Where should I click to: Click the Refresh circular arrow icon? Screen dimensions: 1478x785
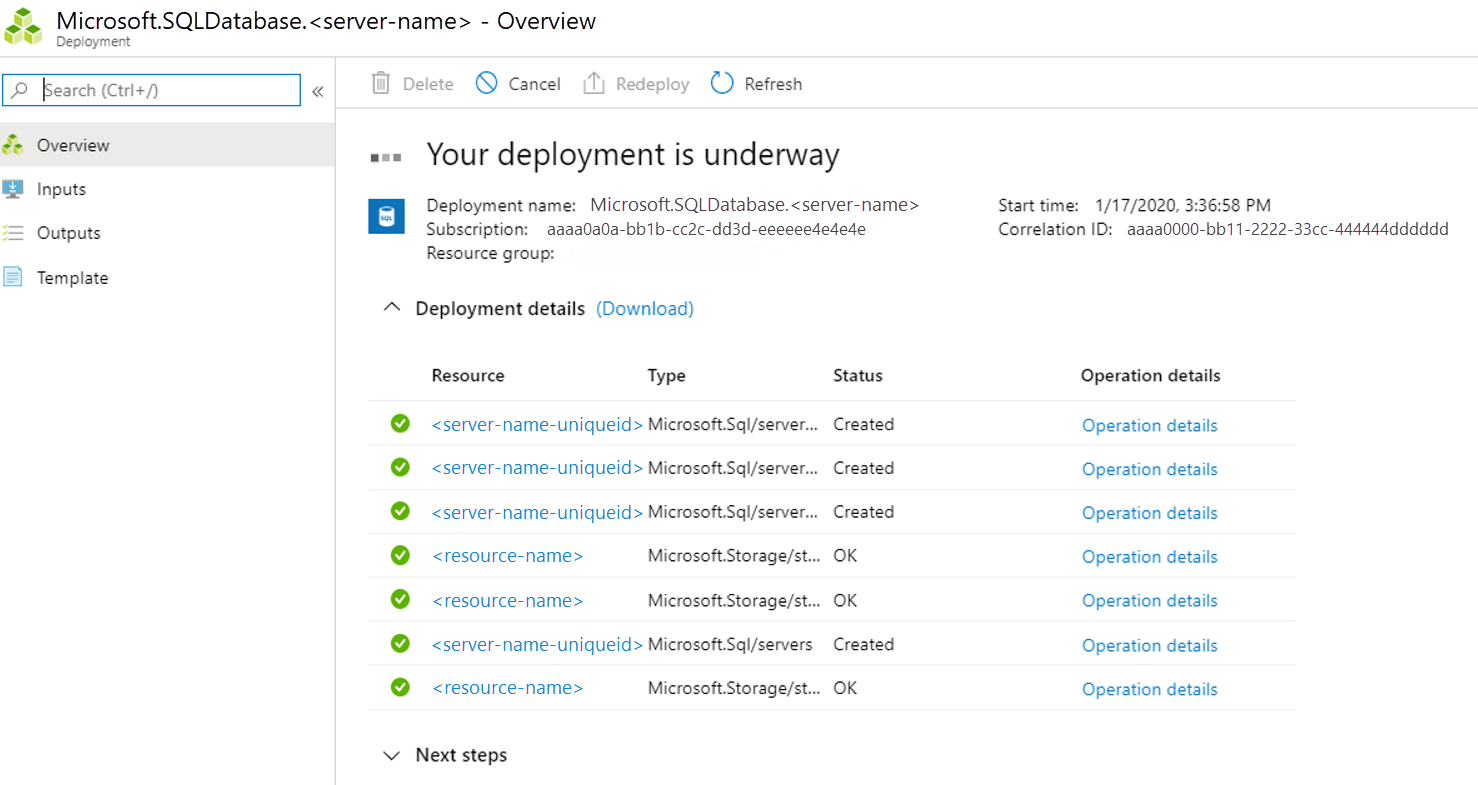point(722,83)
